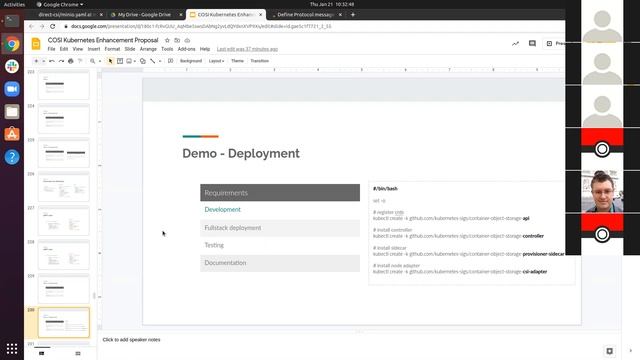Open the activity dashboard trend icon

pyautogui.click(x=516, y=43)
